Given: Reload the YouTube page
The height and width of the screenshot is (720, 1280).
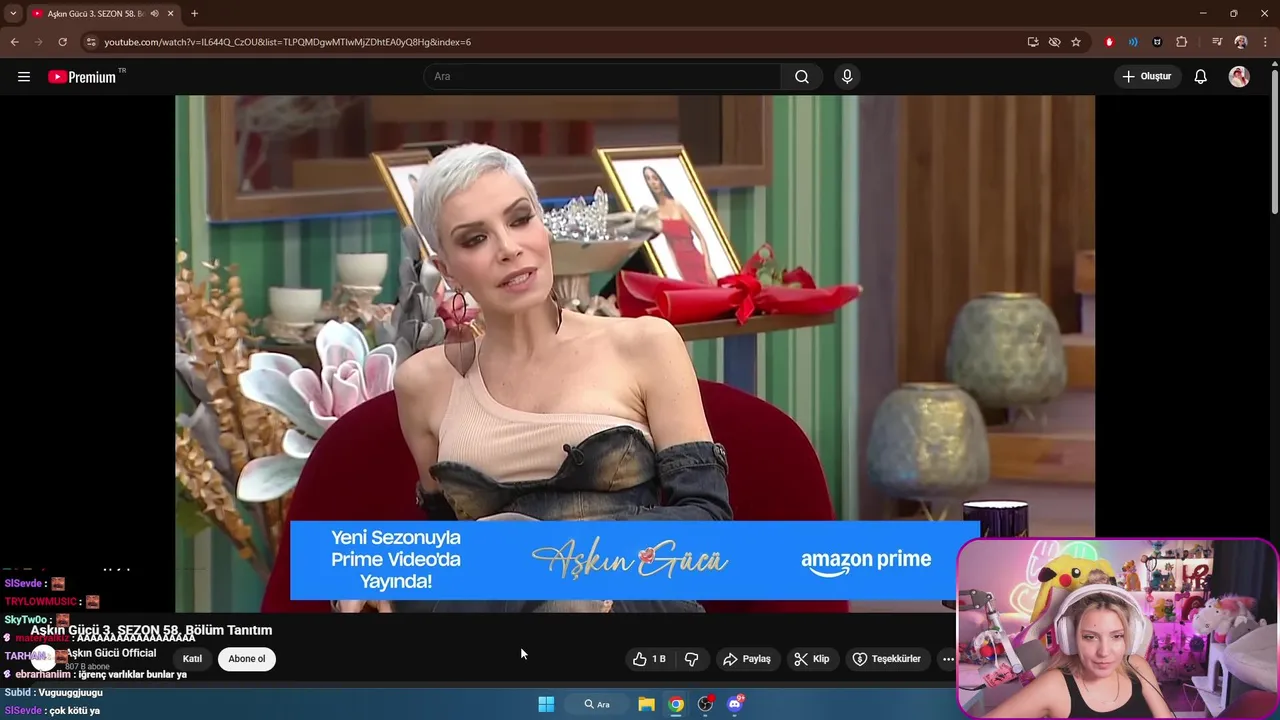Looking at the screenshot, I should [63, 42].
